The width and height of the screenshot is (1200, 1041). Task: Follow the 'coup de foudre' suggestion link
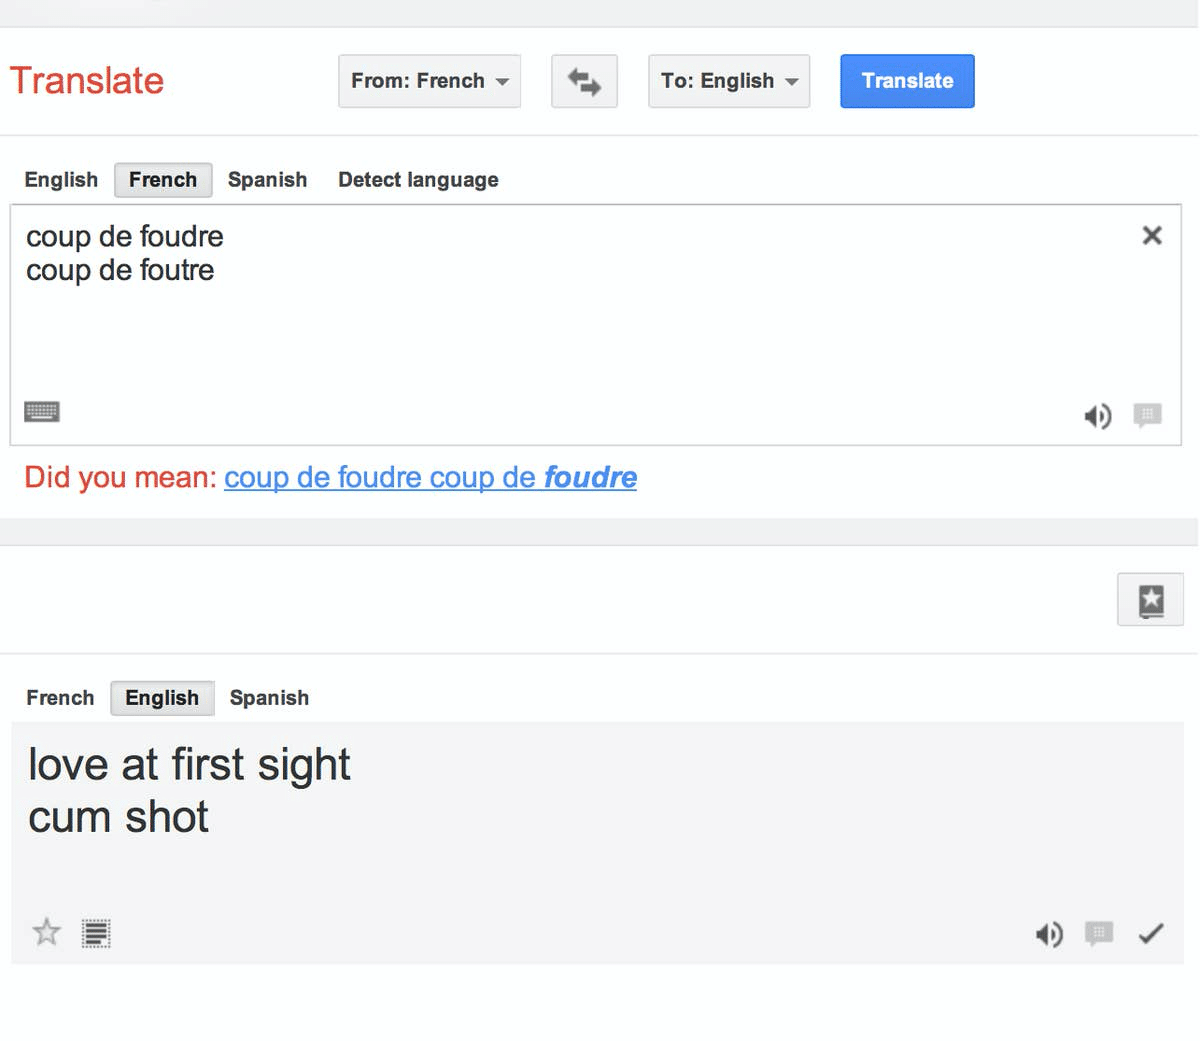pyautogui.click(x=430, y=477)
